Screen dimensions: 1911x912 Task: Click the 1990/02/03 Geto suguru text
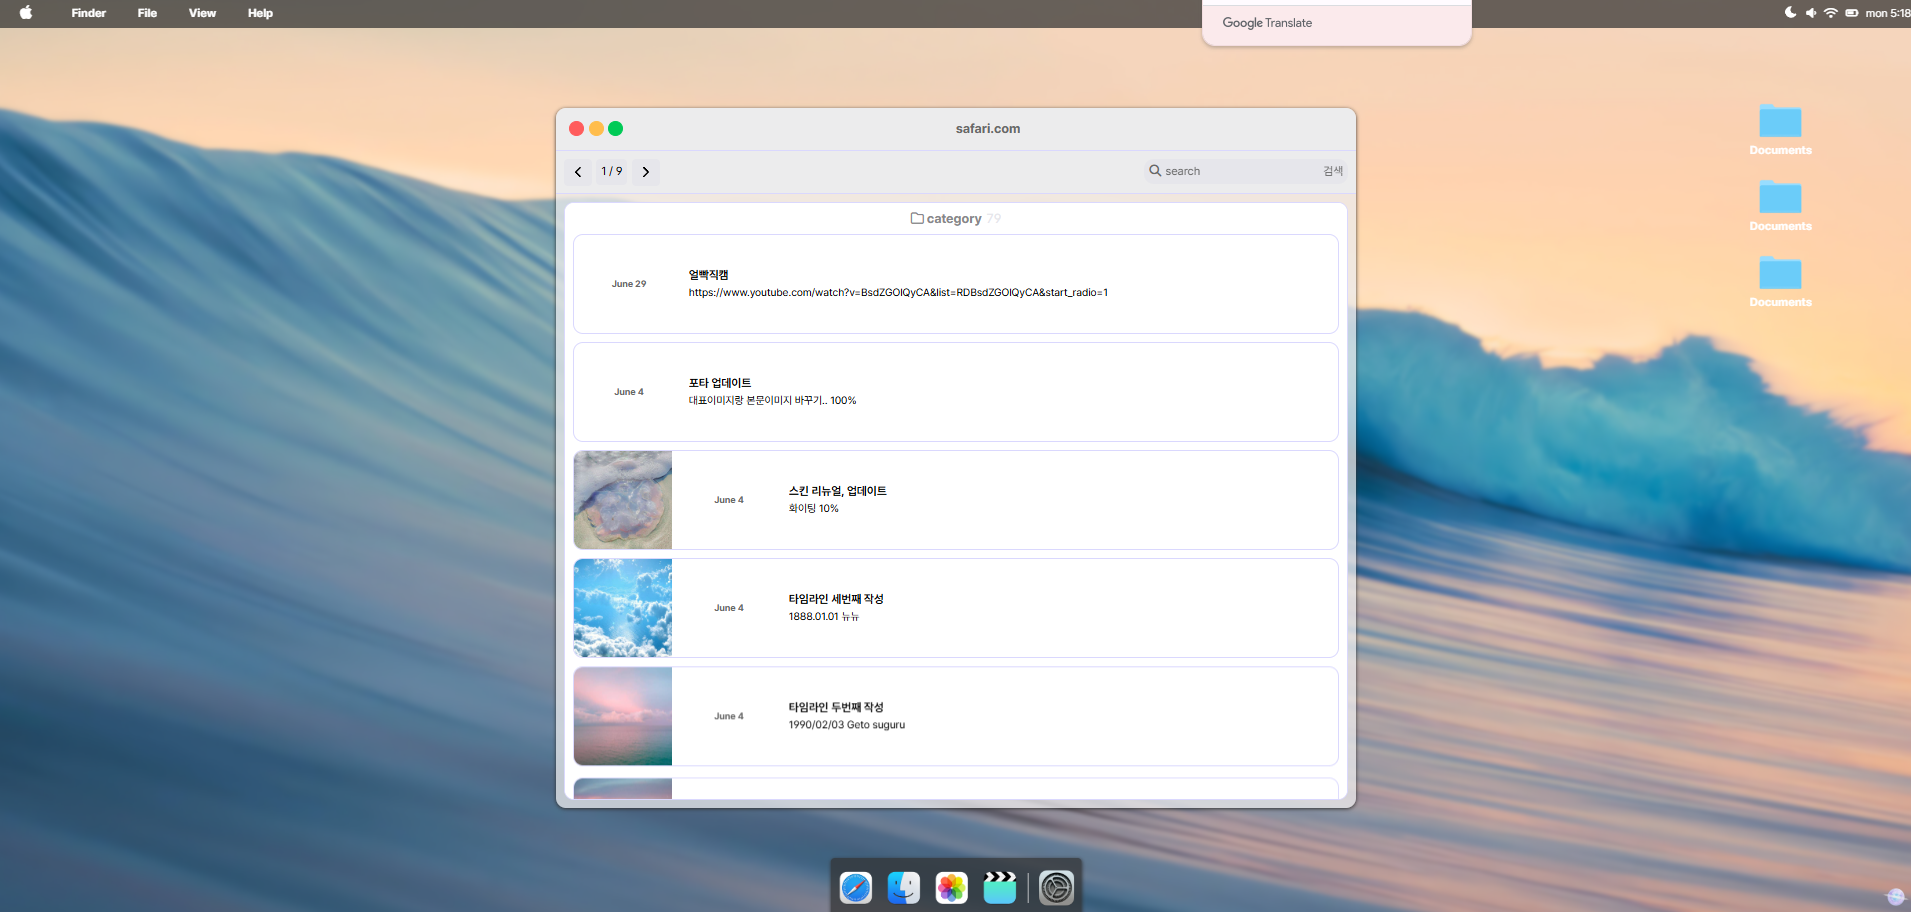[x=847, y=725]
